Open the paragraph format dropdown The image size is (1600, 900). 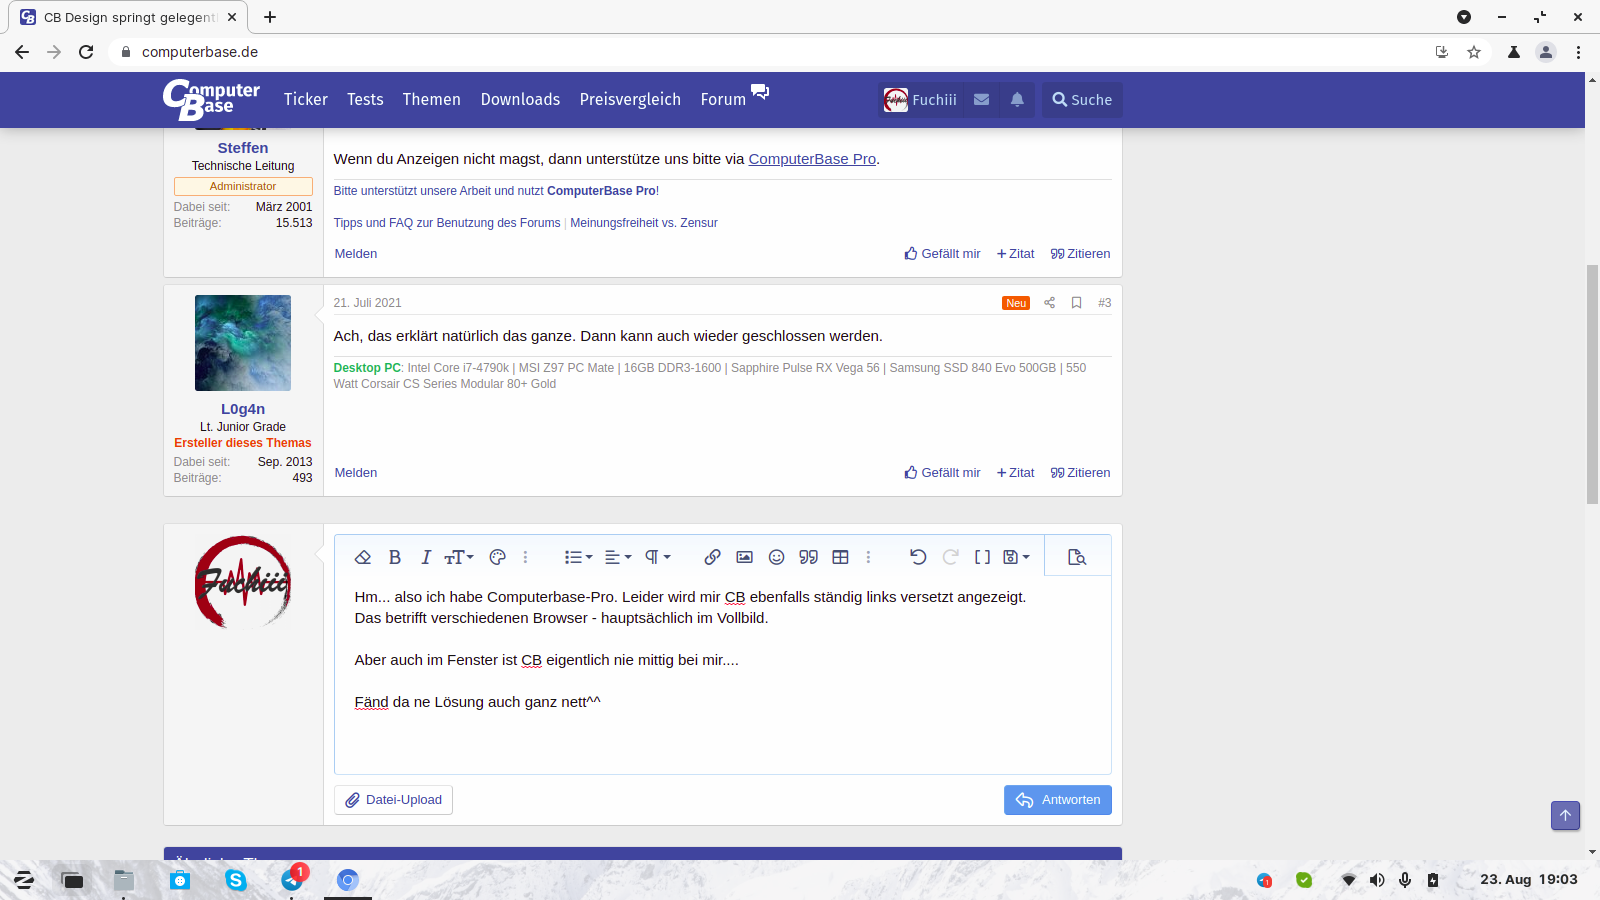click(657, 557)
